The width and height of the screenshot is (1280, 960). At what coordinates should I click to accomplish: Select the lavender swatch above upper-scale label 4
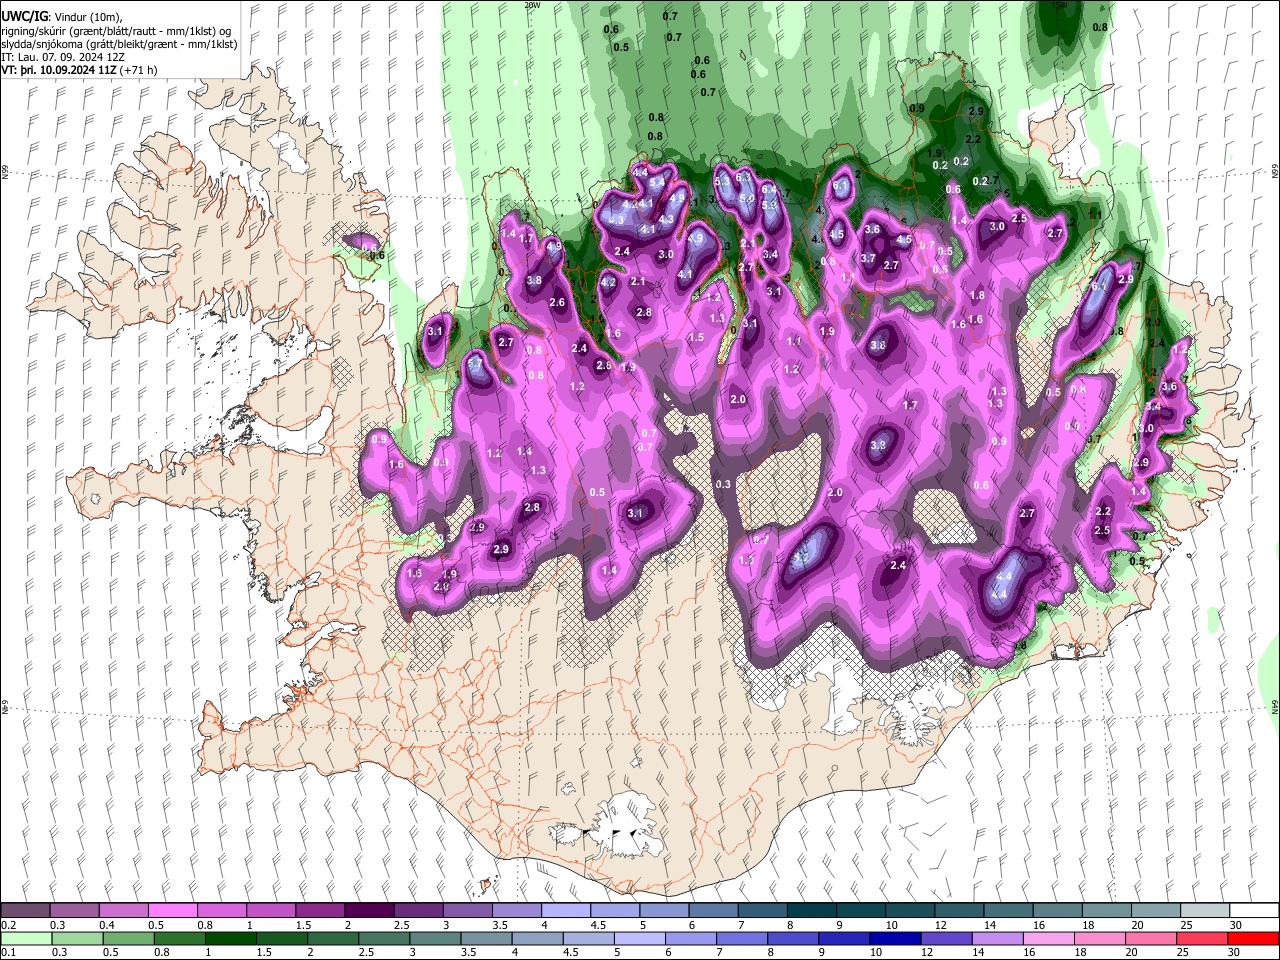pyautogui.click(x=565, y=910)
